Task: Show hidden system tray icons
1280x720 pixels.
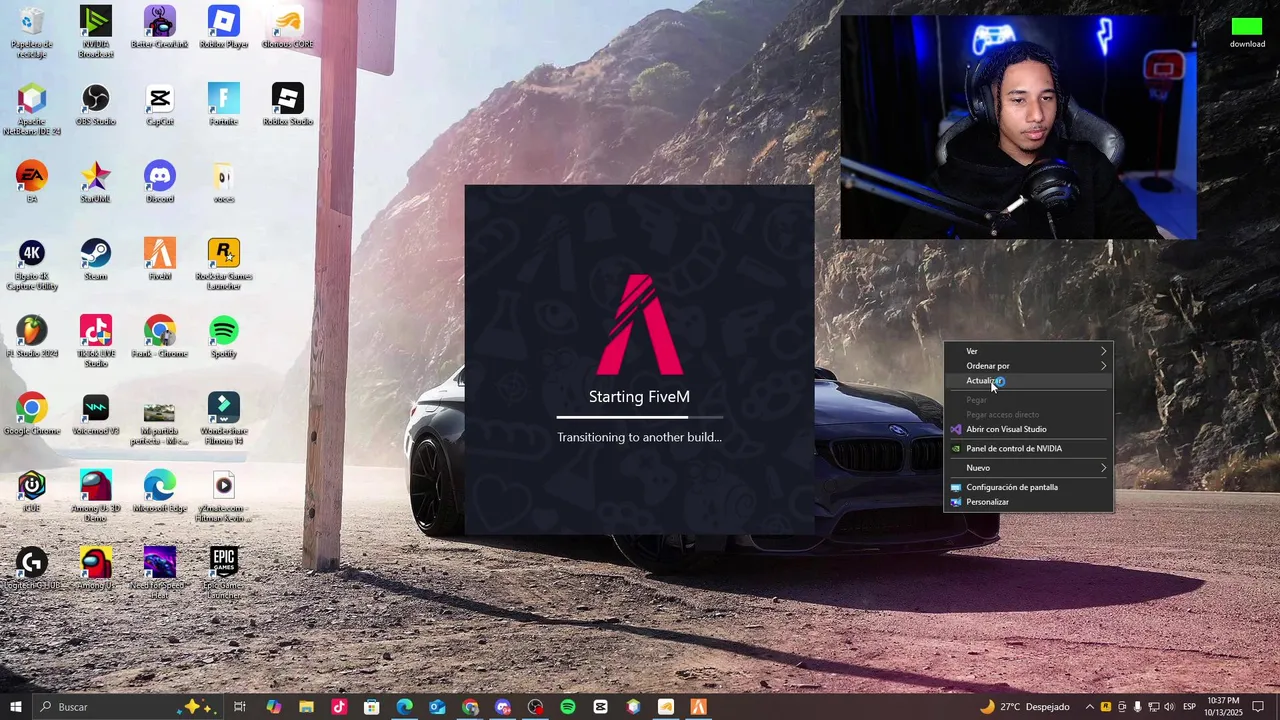Action: (1090, 707)
